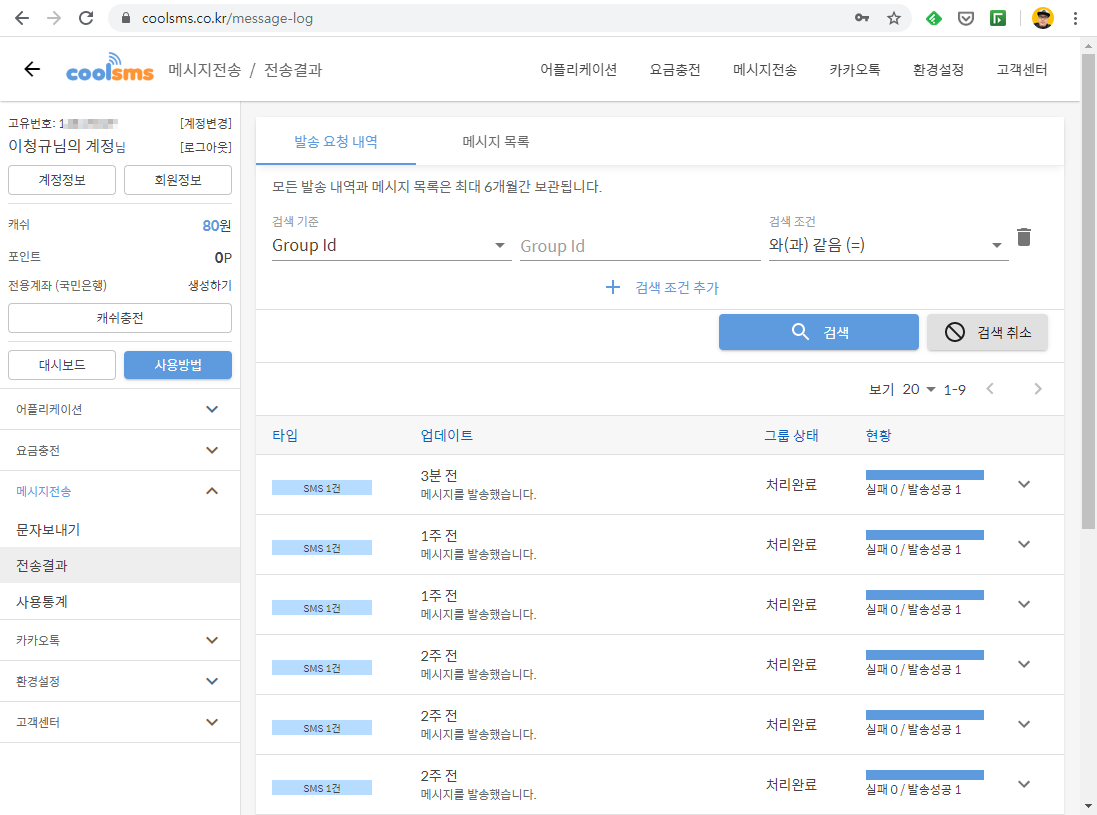
Task: Click the browser reload icon
Action: coord(86,18)
